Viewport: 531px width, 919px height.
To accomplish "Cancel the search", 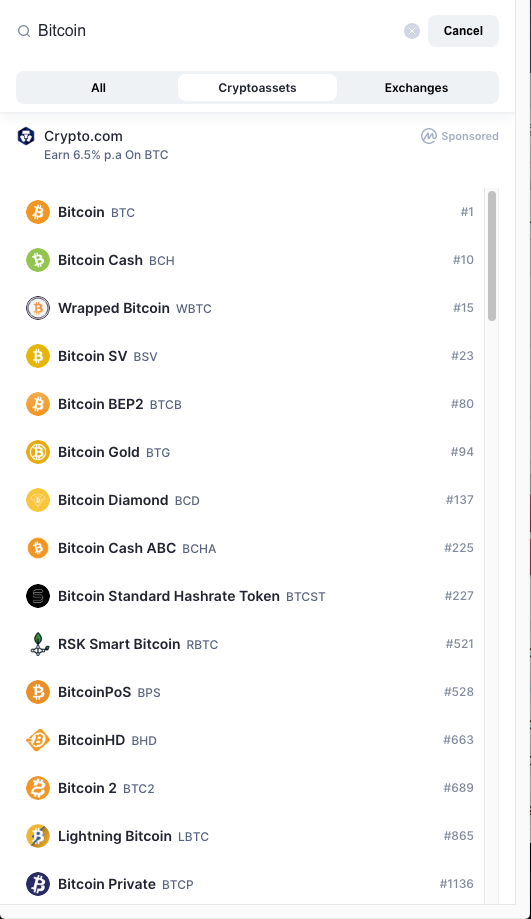I will tap(463, 31).
